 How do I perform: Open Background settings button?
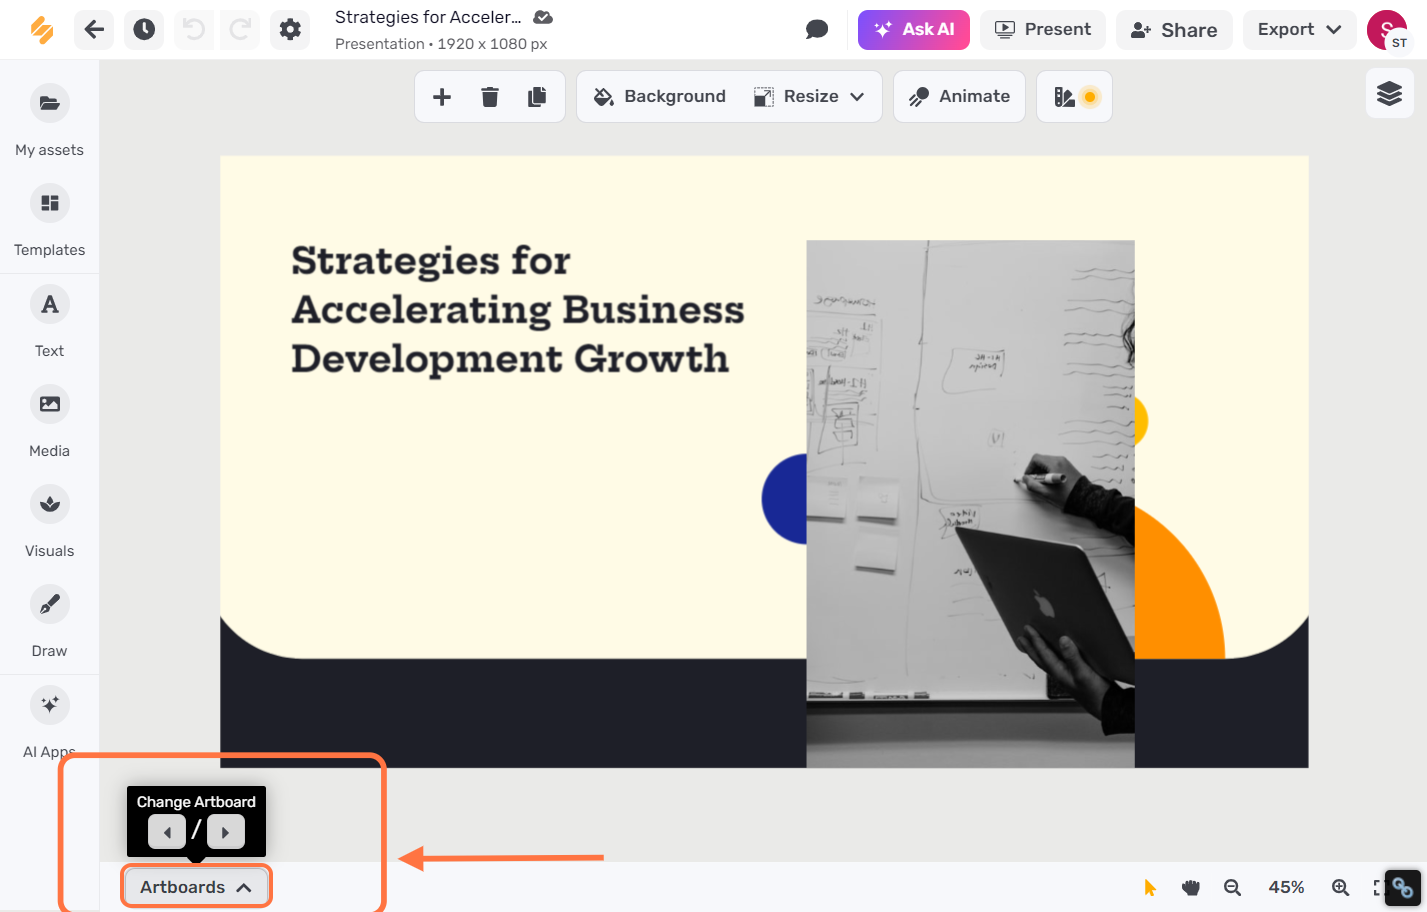pos(660,97)
